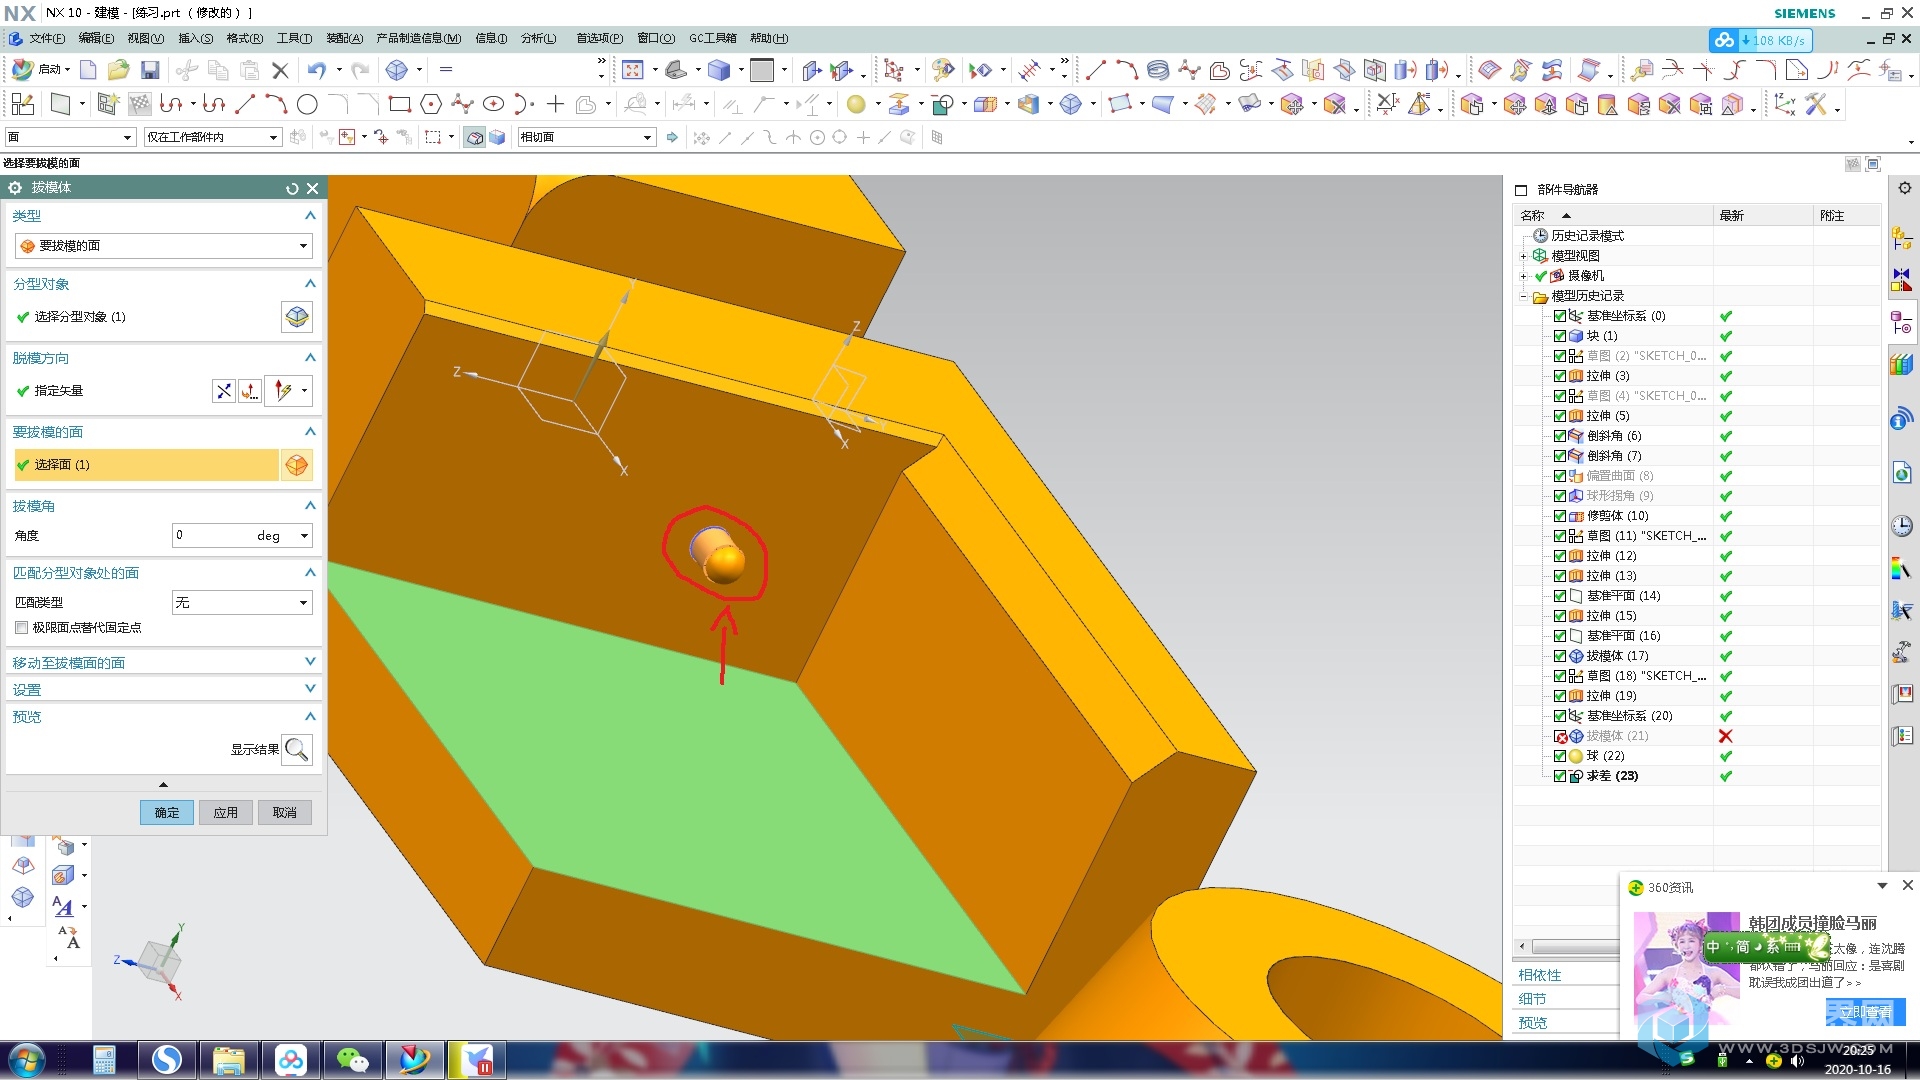
Task: Click the magnifier show result preview icon
Action: coord(297,749)
